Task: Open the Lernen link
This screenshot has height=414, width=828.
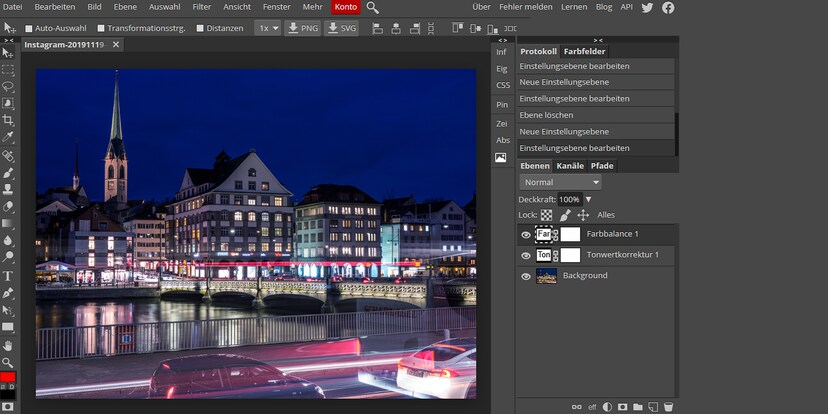Action: (x=574, y=7)
